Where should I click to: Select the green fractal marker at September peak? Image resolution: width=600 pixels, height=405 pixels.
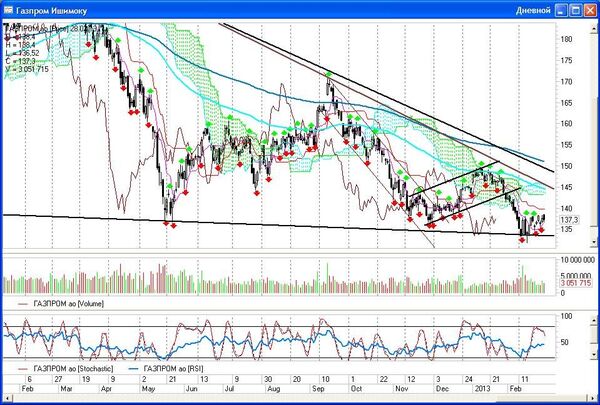click(x=328, y=74)
